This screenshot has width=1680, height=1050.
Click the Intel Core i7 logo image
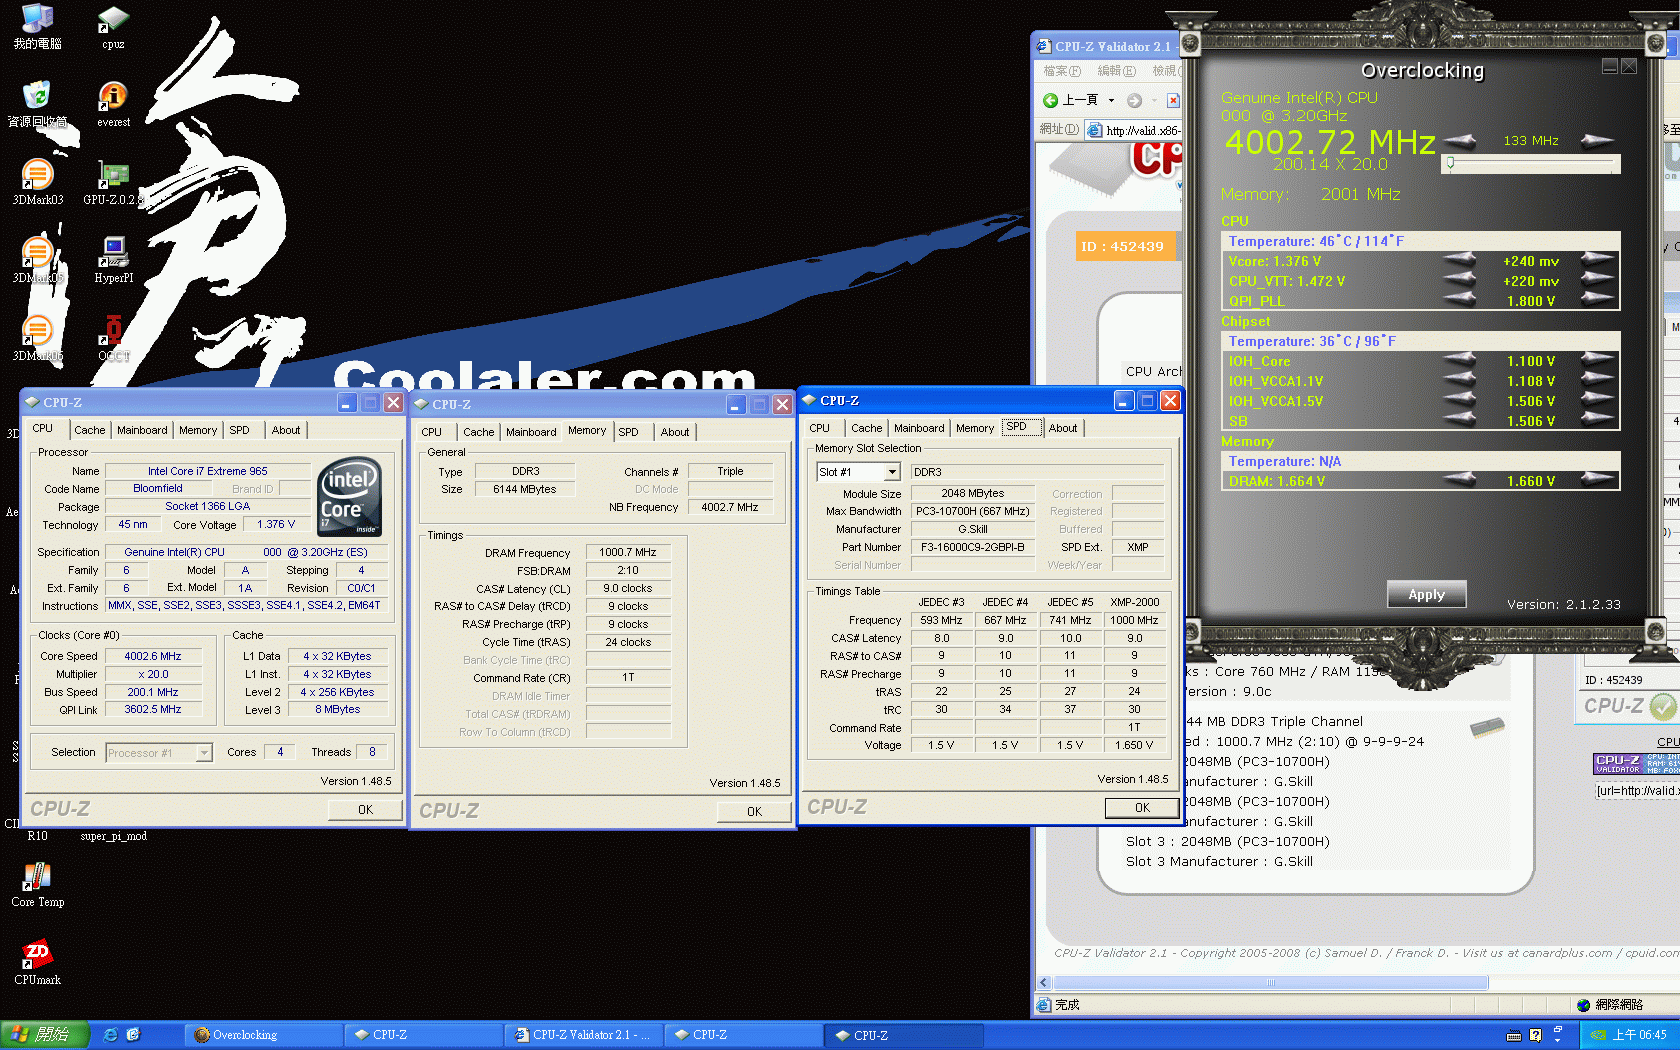point(350,495)
